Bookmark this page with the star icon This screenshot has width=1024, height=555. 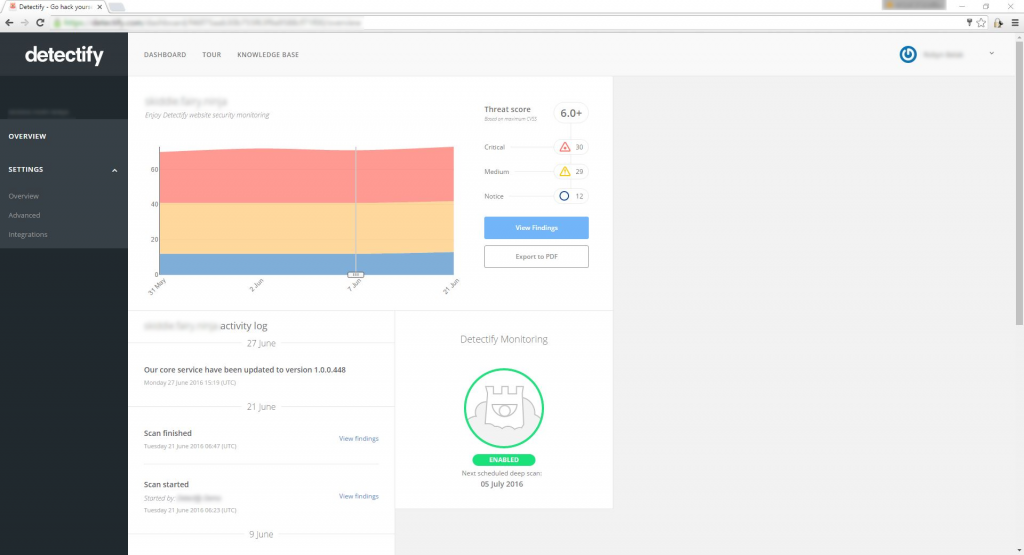pyautogui.click(x=981, y=23)
